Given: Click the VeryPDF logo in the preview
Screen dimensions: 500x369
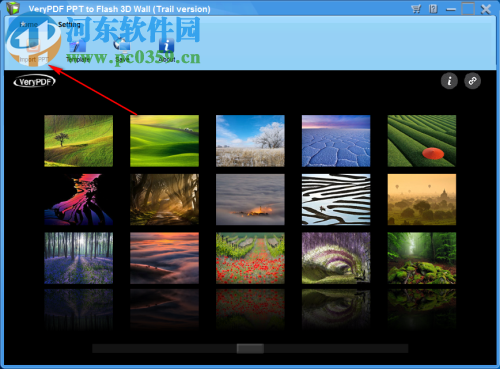Looking at the screenshot, I should pyautogui.click(x=34, y=81).
